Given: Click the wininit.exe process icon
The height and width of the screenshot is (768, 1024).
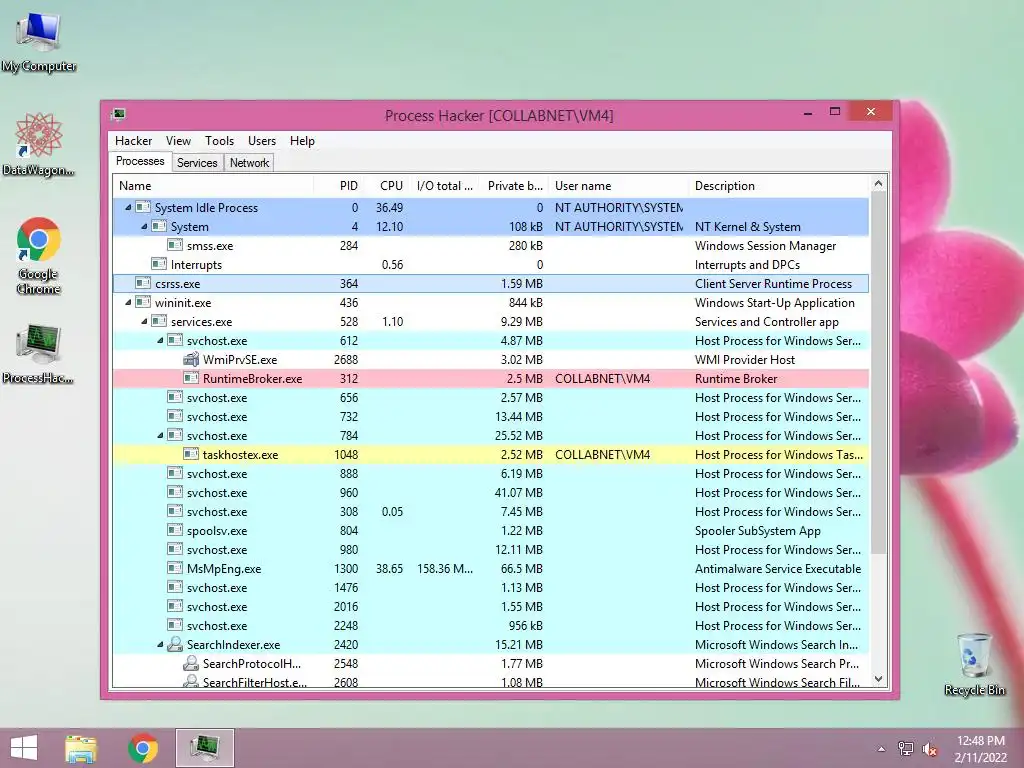Looking at the screenshot, I should point(143,302).
